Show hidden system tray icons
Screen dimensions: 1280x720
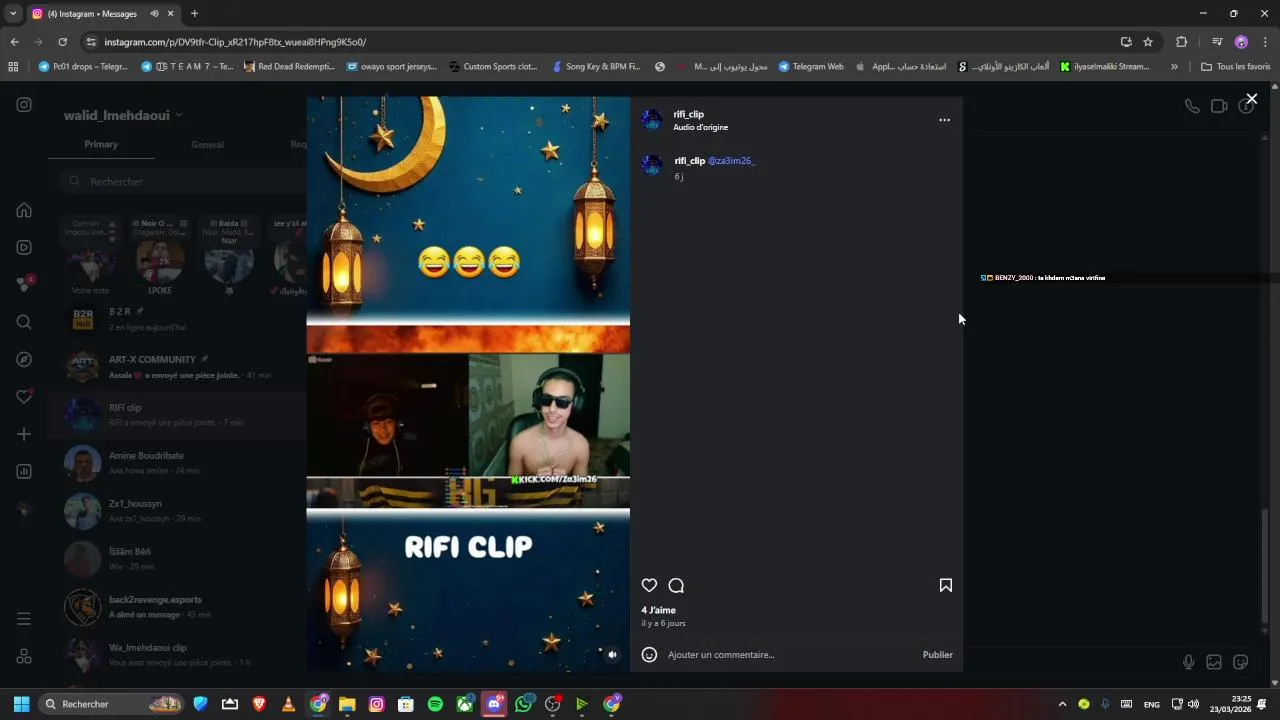point(1062,704)
